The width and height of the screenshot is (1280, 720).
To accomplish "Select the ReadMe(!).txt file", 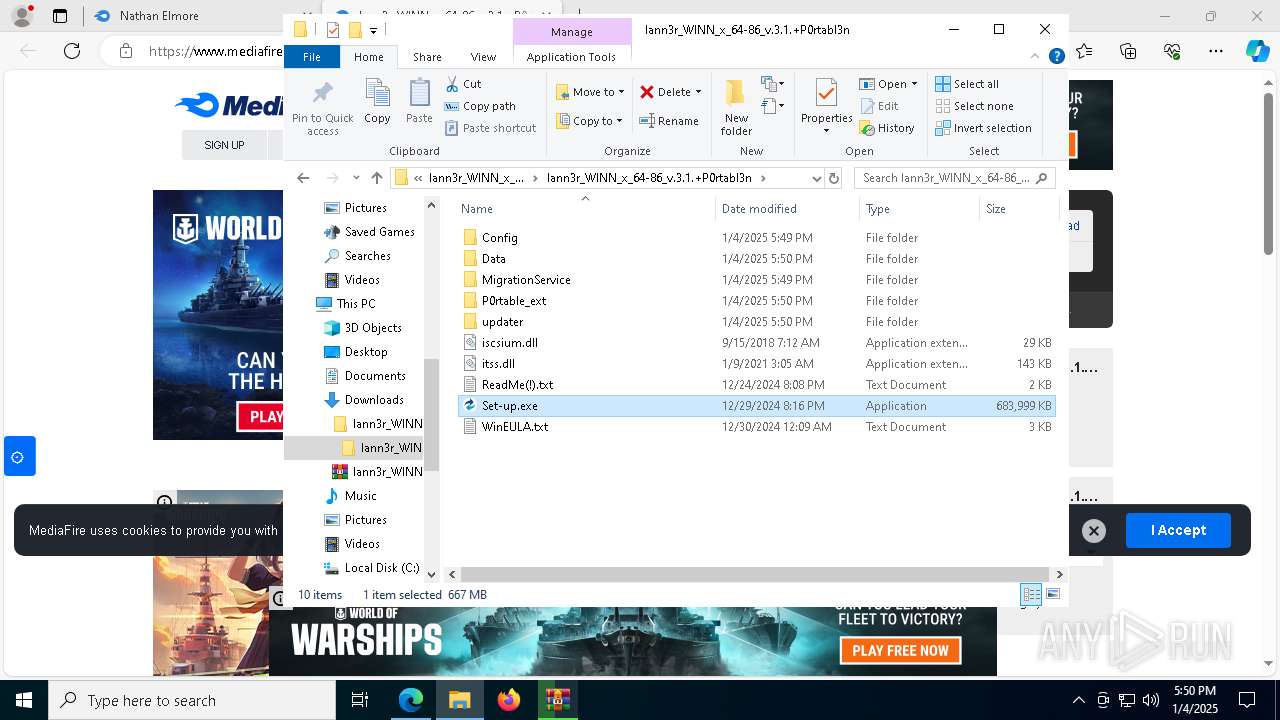I will click(x=756, y=385).
